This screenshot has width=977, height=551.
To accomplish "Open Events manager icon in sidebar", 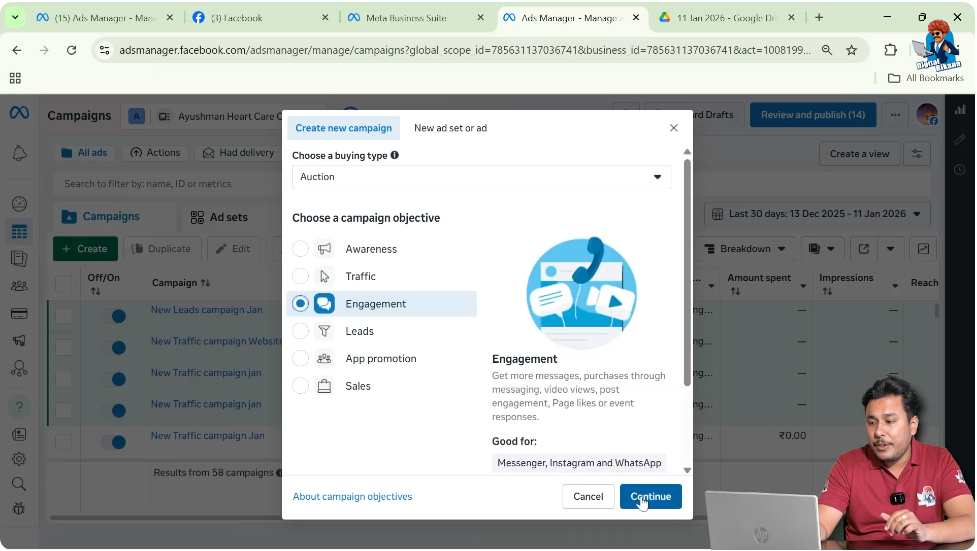I will [19, 368].
